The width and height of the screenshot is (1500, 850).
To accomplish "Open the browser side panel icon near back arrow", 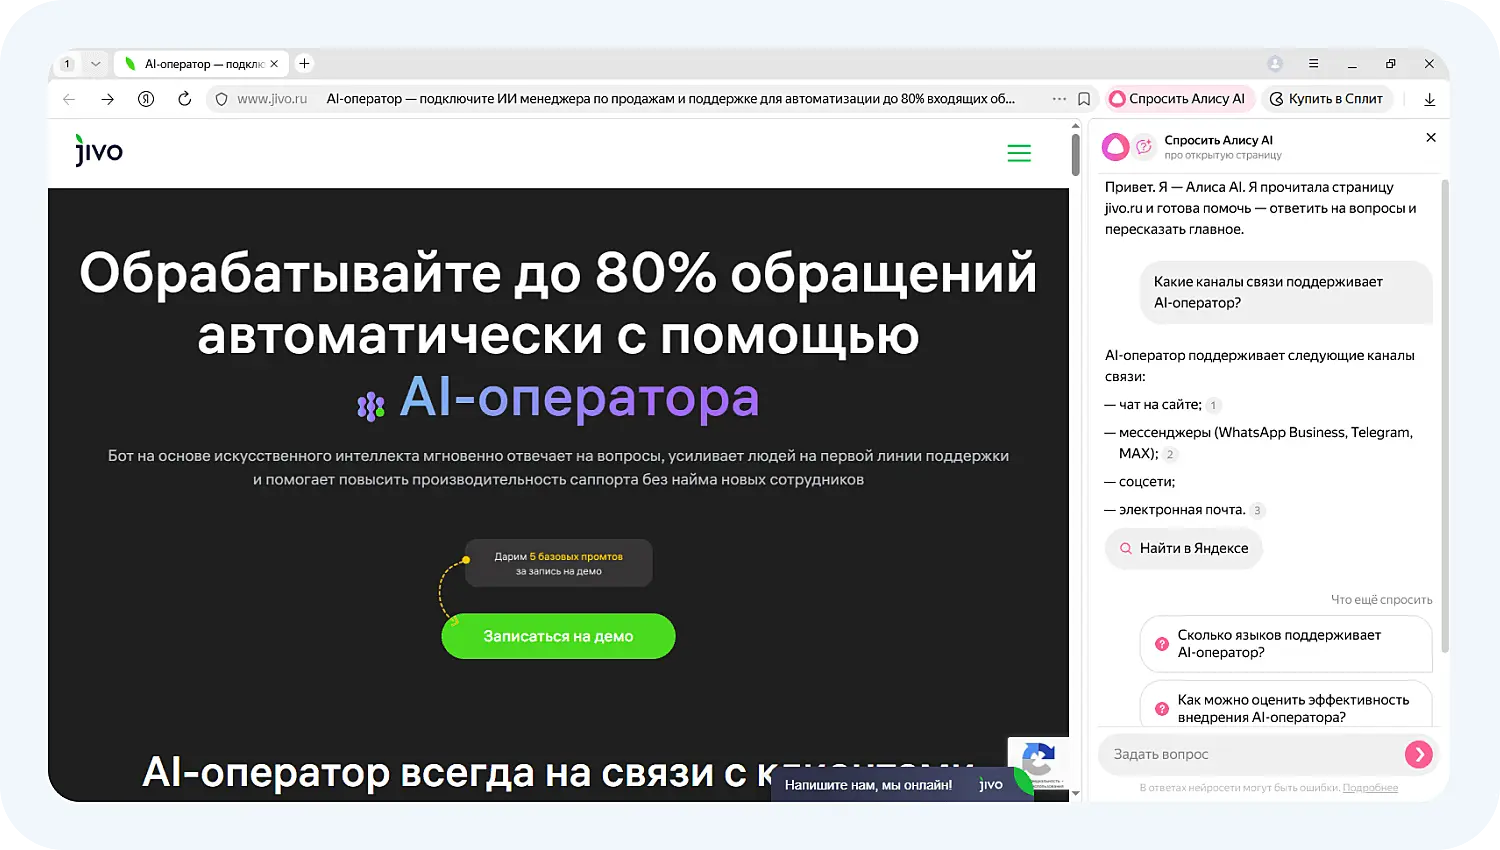I will point(145,99).
